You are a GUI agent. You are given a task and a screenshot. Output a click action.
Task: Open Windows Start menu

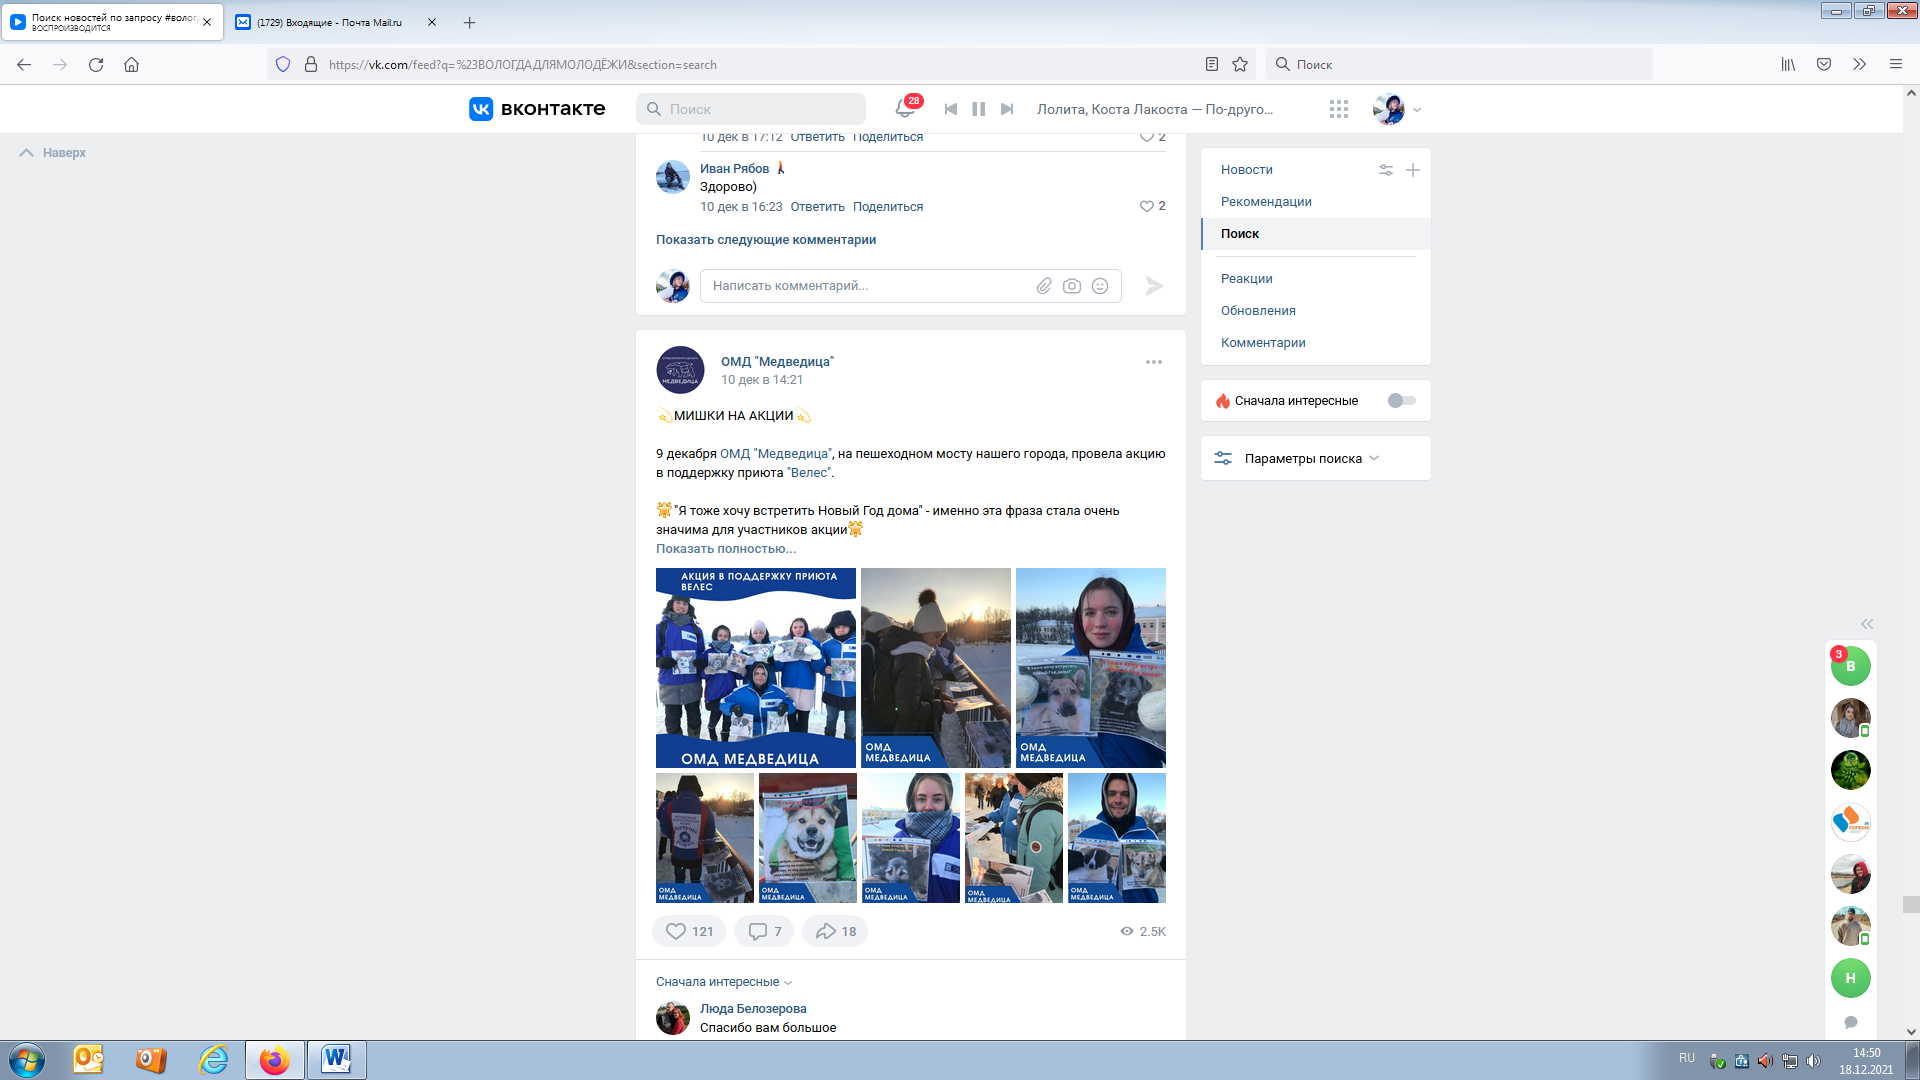click(x=27, y=1060)
